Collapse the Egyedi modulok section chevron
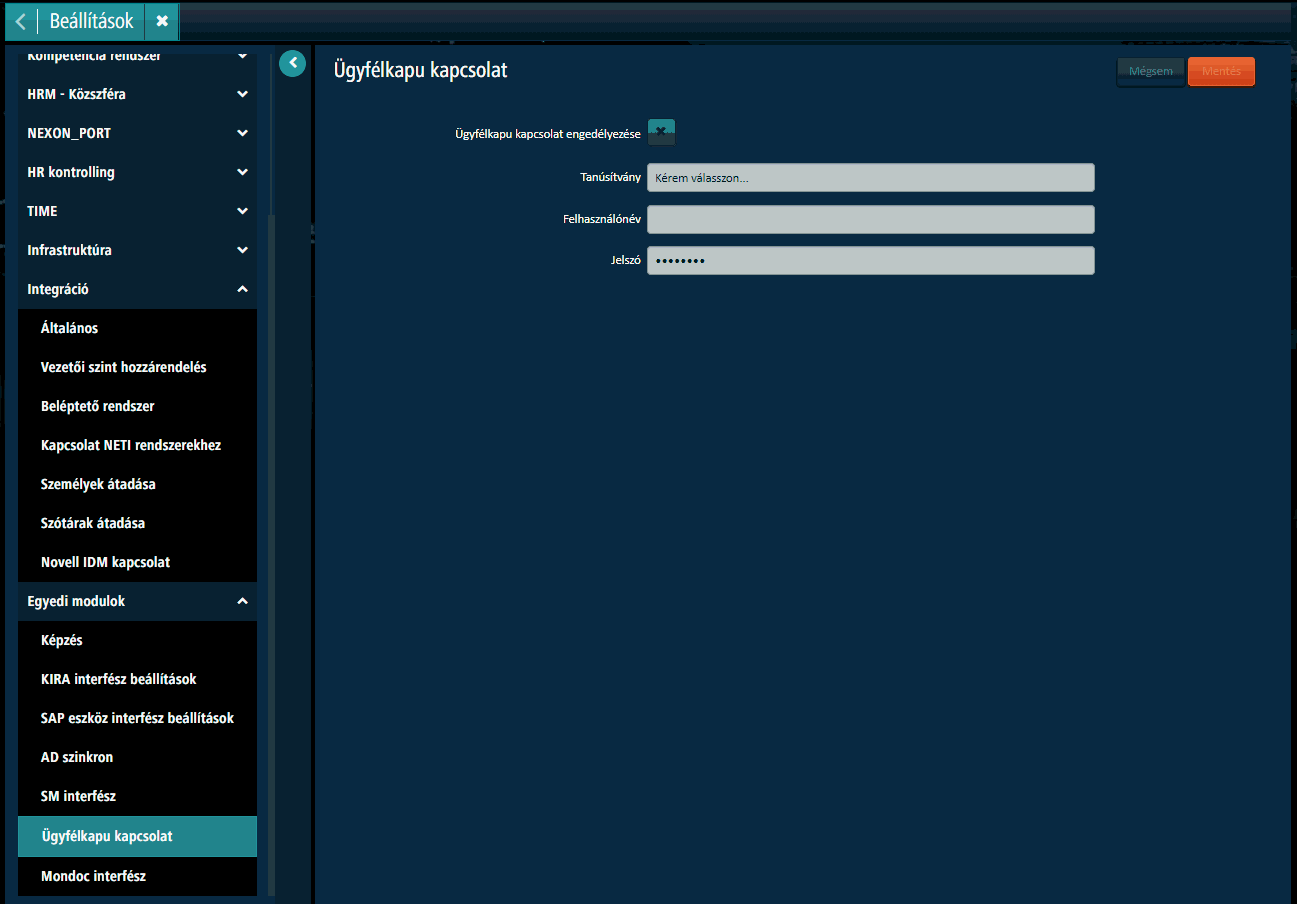This screenshot has width=1297, height=904. click(242, 601)
